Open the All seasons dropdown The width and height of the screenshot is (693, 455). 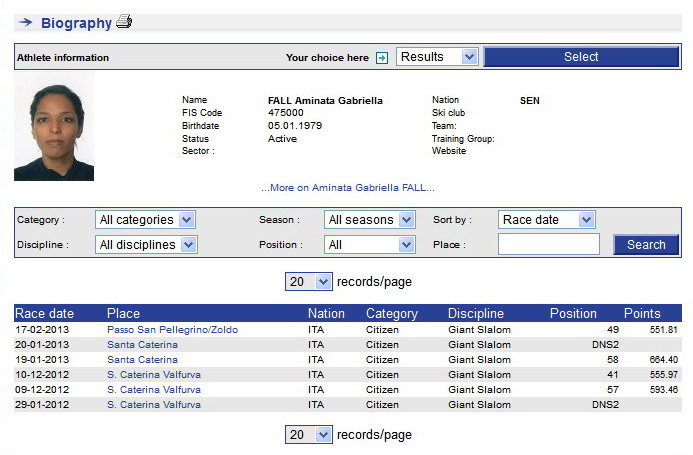coord(369,220)
